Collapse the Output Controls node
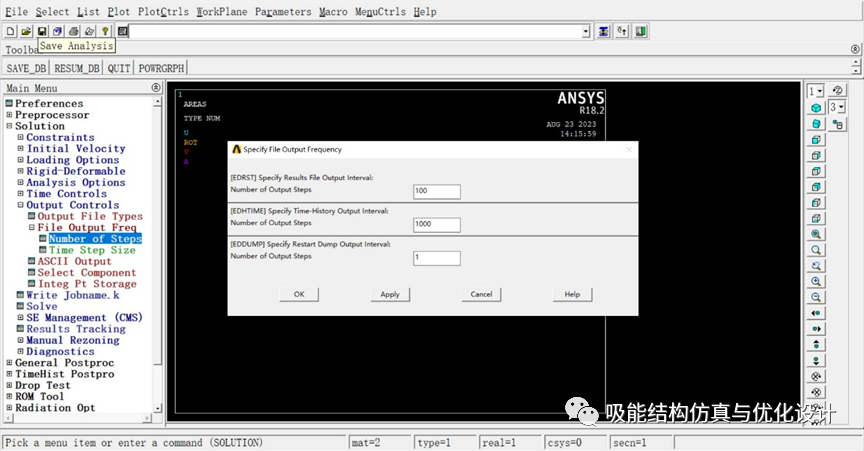The width and height of the screenshot is (864, 451). tap(20, 205)
